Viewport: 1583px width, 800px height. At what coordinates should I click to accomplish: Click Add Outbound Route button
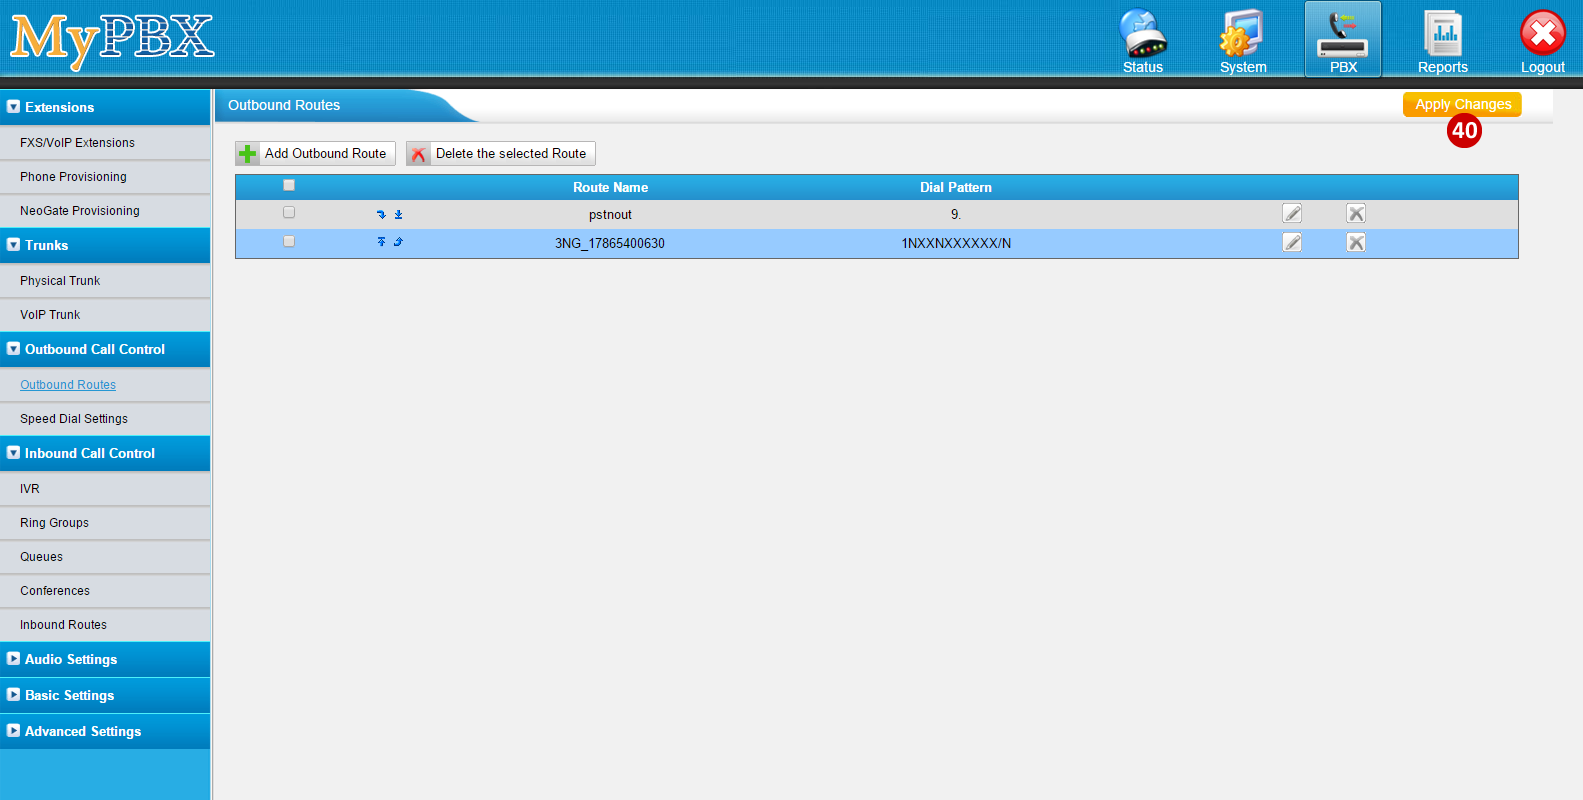(x=315, y=153)
